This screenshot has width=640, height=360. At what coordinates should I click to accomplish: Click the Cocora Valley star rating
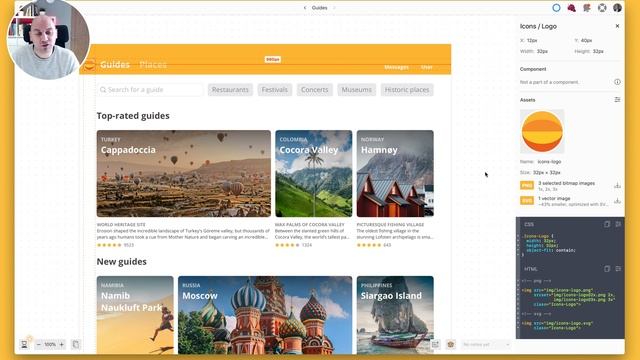(287, 245)
